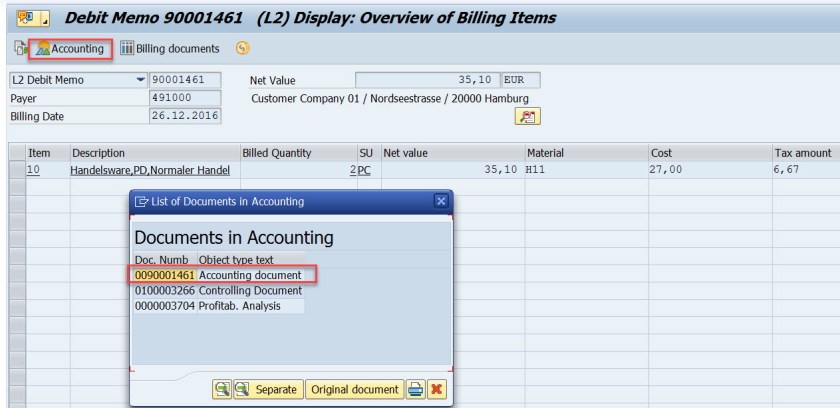Click the Separate button

[x=268, y=389]
